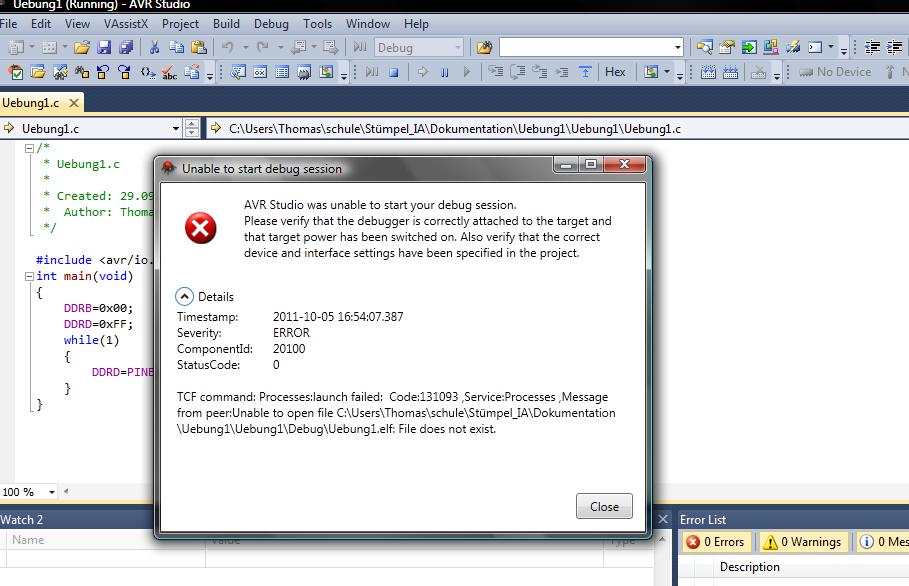Open the undo history dropdown arrow
This screenshot has height=586, width=909.
[245, 48]
